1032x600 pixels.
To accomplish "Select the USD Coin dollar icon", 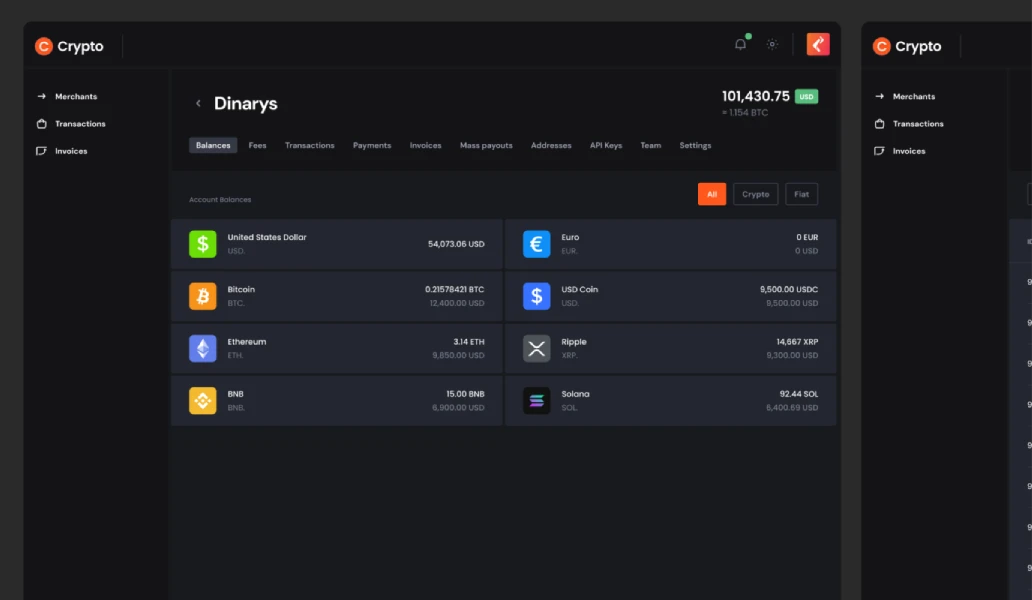I will click(x=536, y=296).
